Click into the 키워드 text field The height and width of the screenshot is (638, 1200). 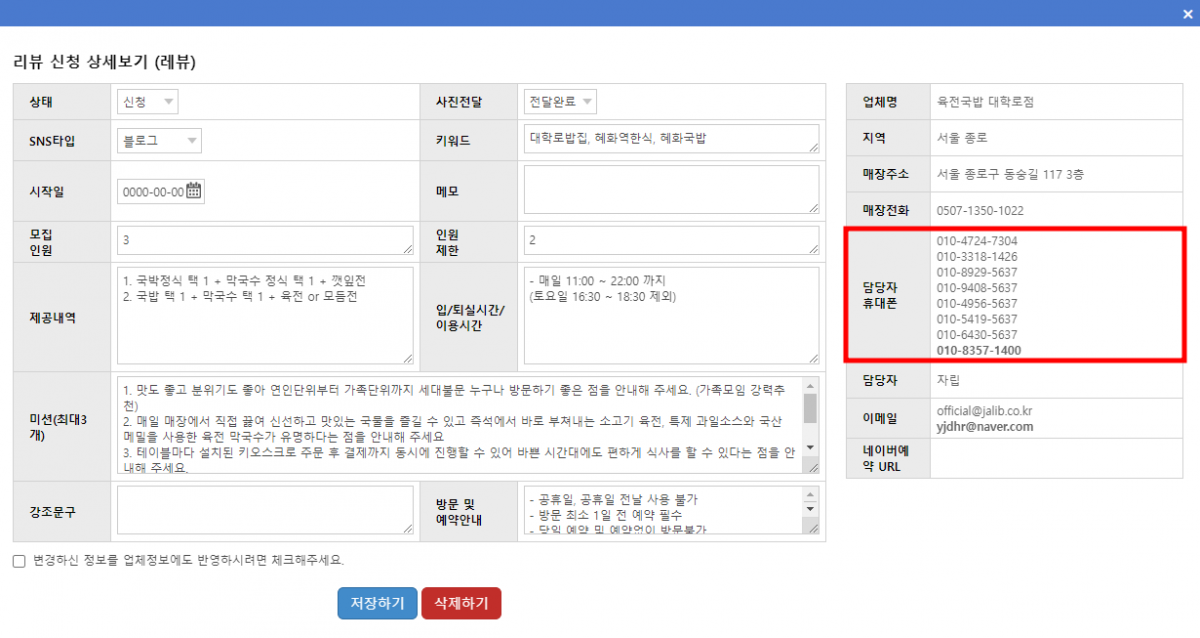tap(670, 139)
